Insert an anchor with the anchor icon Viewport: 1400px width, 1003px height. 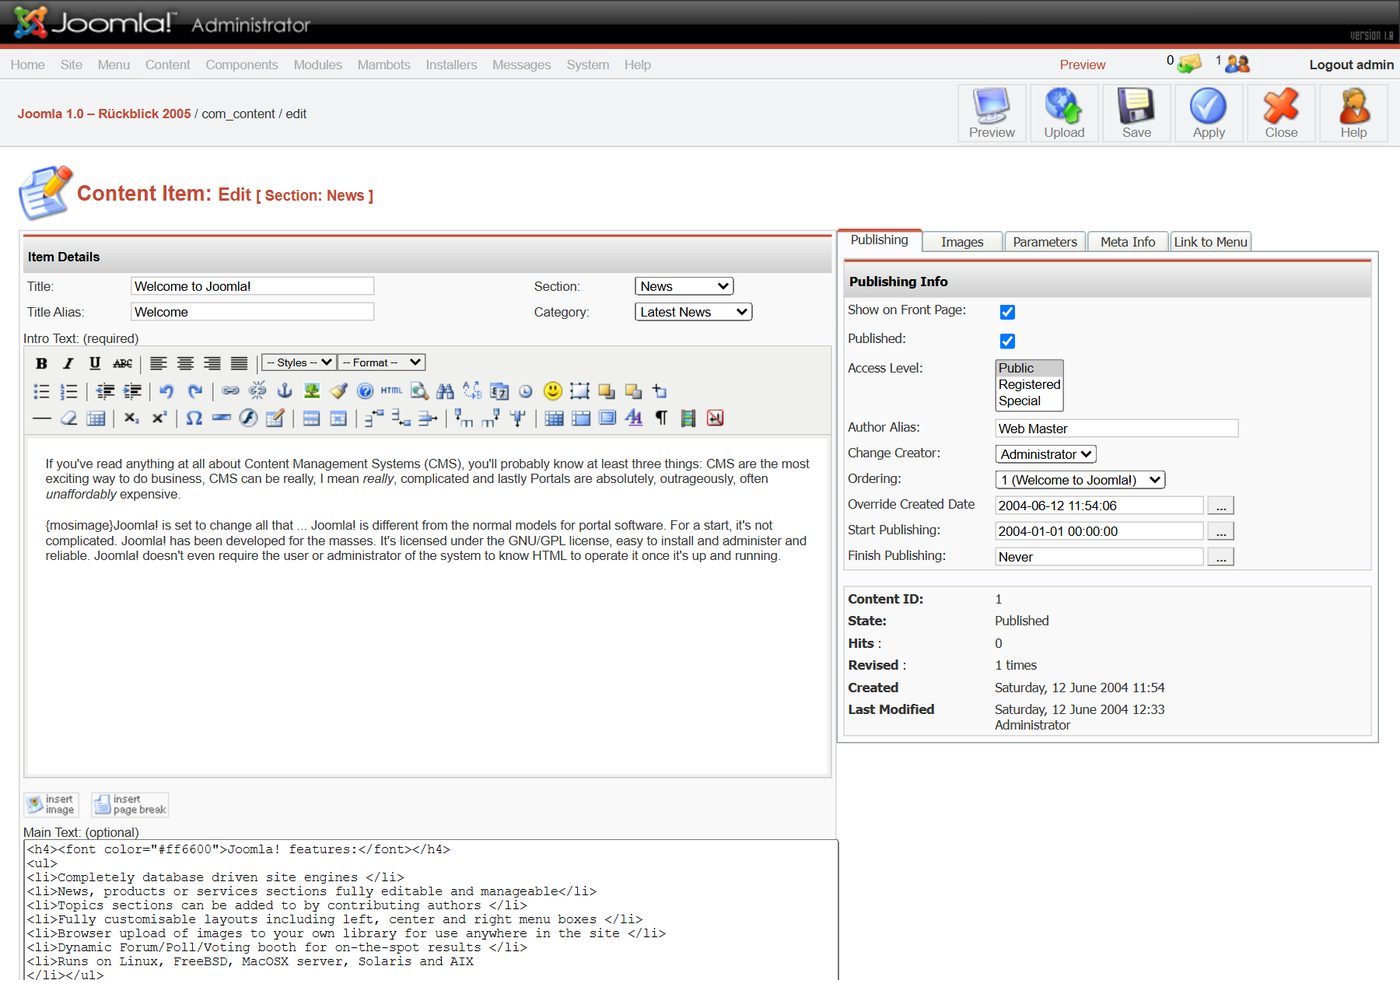click(x=284, y=391)
